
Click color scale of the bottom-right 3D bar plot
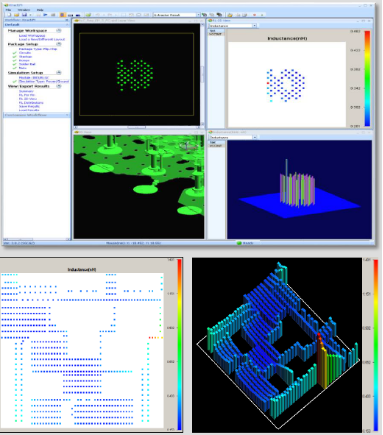[x=376, y=346]
